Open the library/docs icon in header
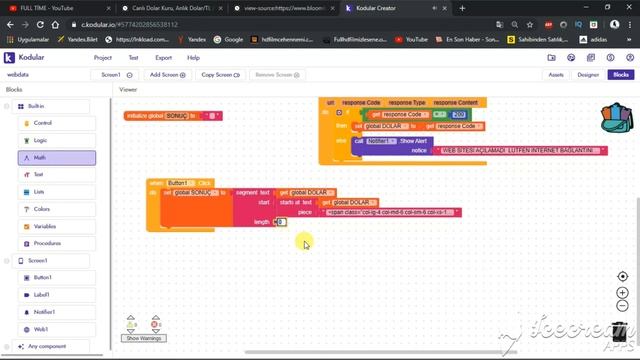The image size is (640, 360). click(x=591, y=58)
